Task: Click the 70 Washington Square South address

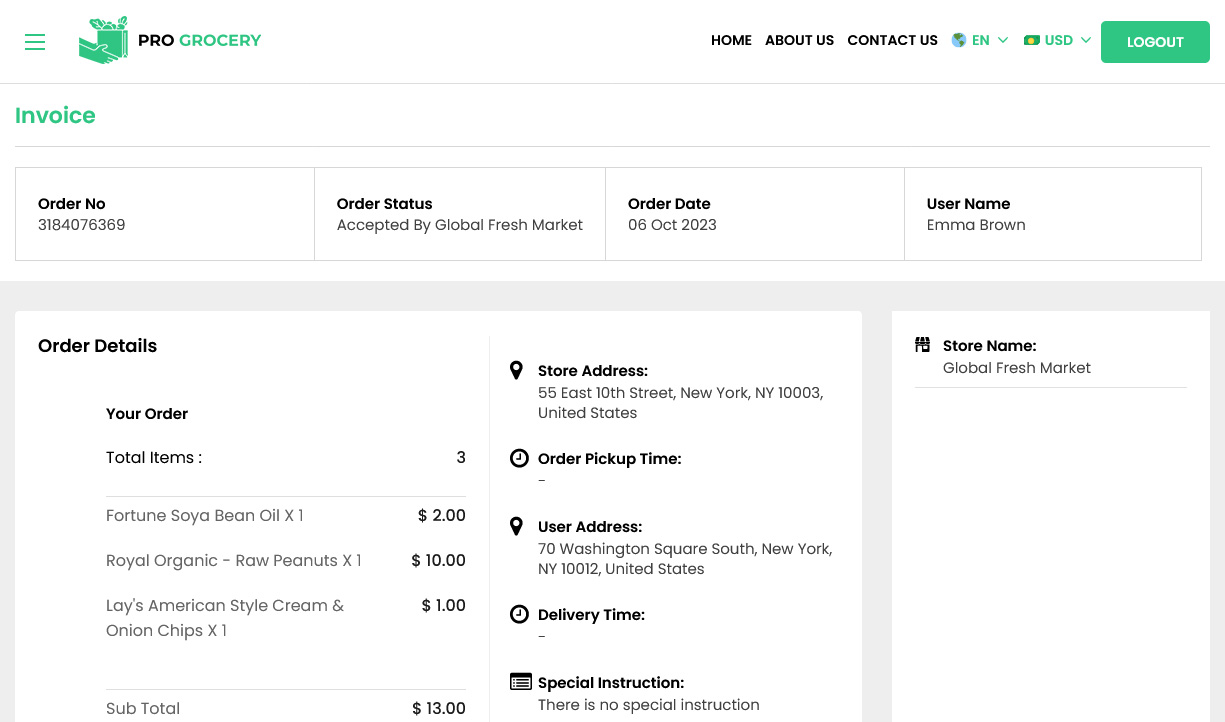Action: (x=685, y=559)
